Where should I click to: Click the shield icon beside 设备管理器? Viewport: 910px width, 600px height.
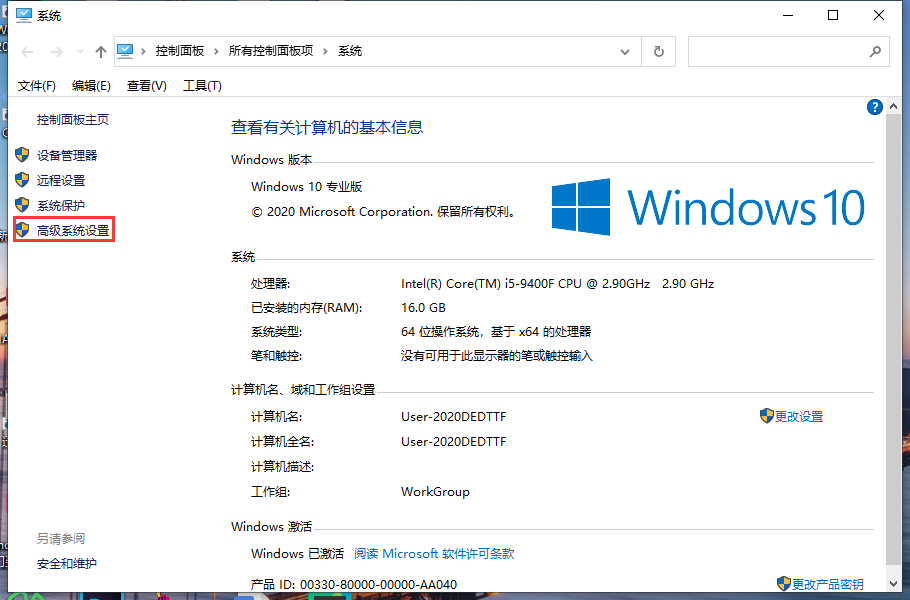22,155
